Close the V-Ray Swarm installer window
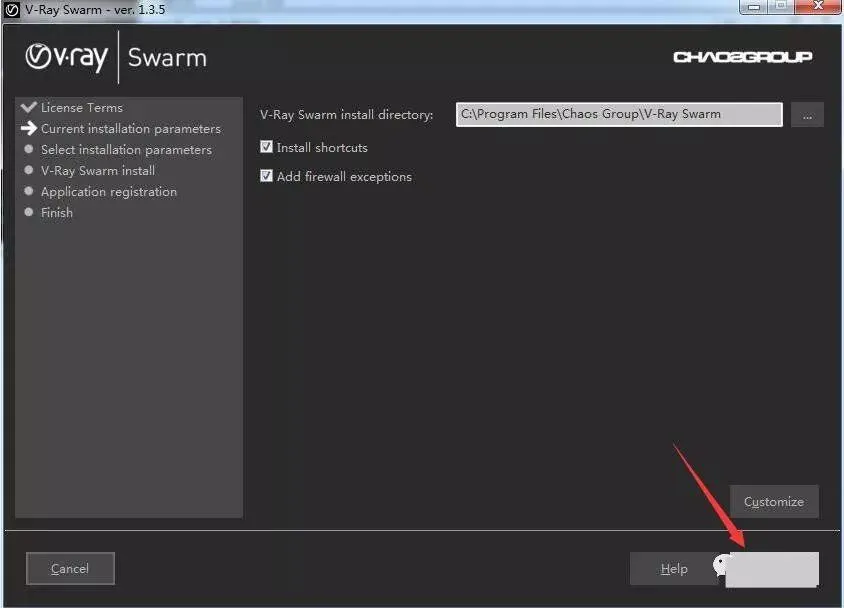Screen dimensions: 844x608 tap(818, 7)
